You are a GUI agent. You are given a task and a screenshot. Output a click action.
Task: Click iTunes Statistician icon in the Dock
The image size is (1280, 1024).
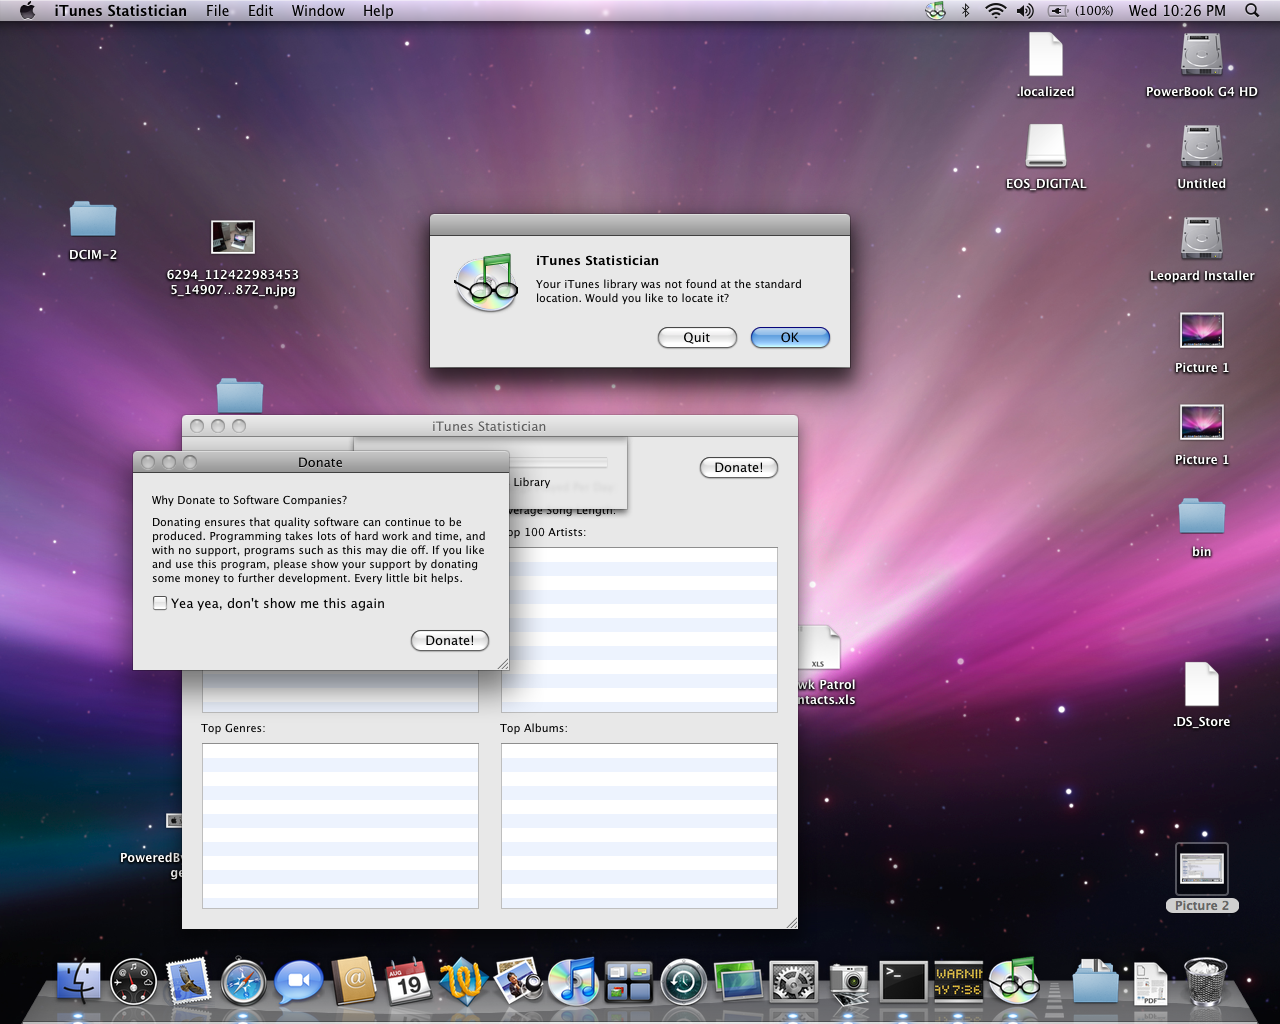pos(1014,980)
